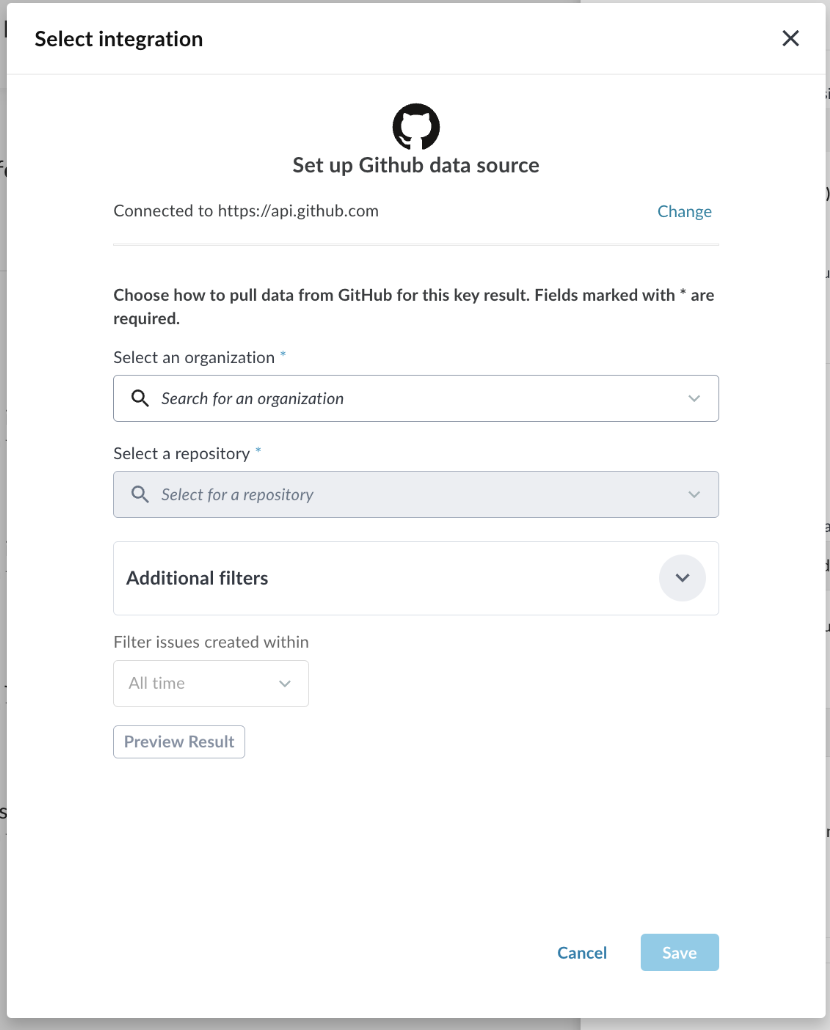
Task: Click the GitHub Octocat logo
Action: pyautogui.click(x=416, y=127)
